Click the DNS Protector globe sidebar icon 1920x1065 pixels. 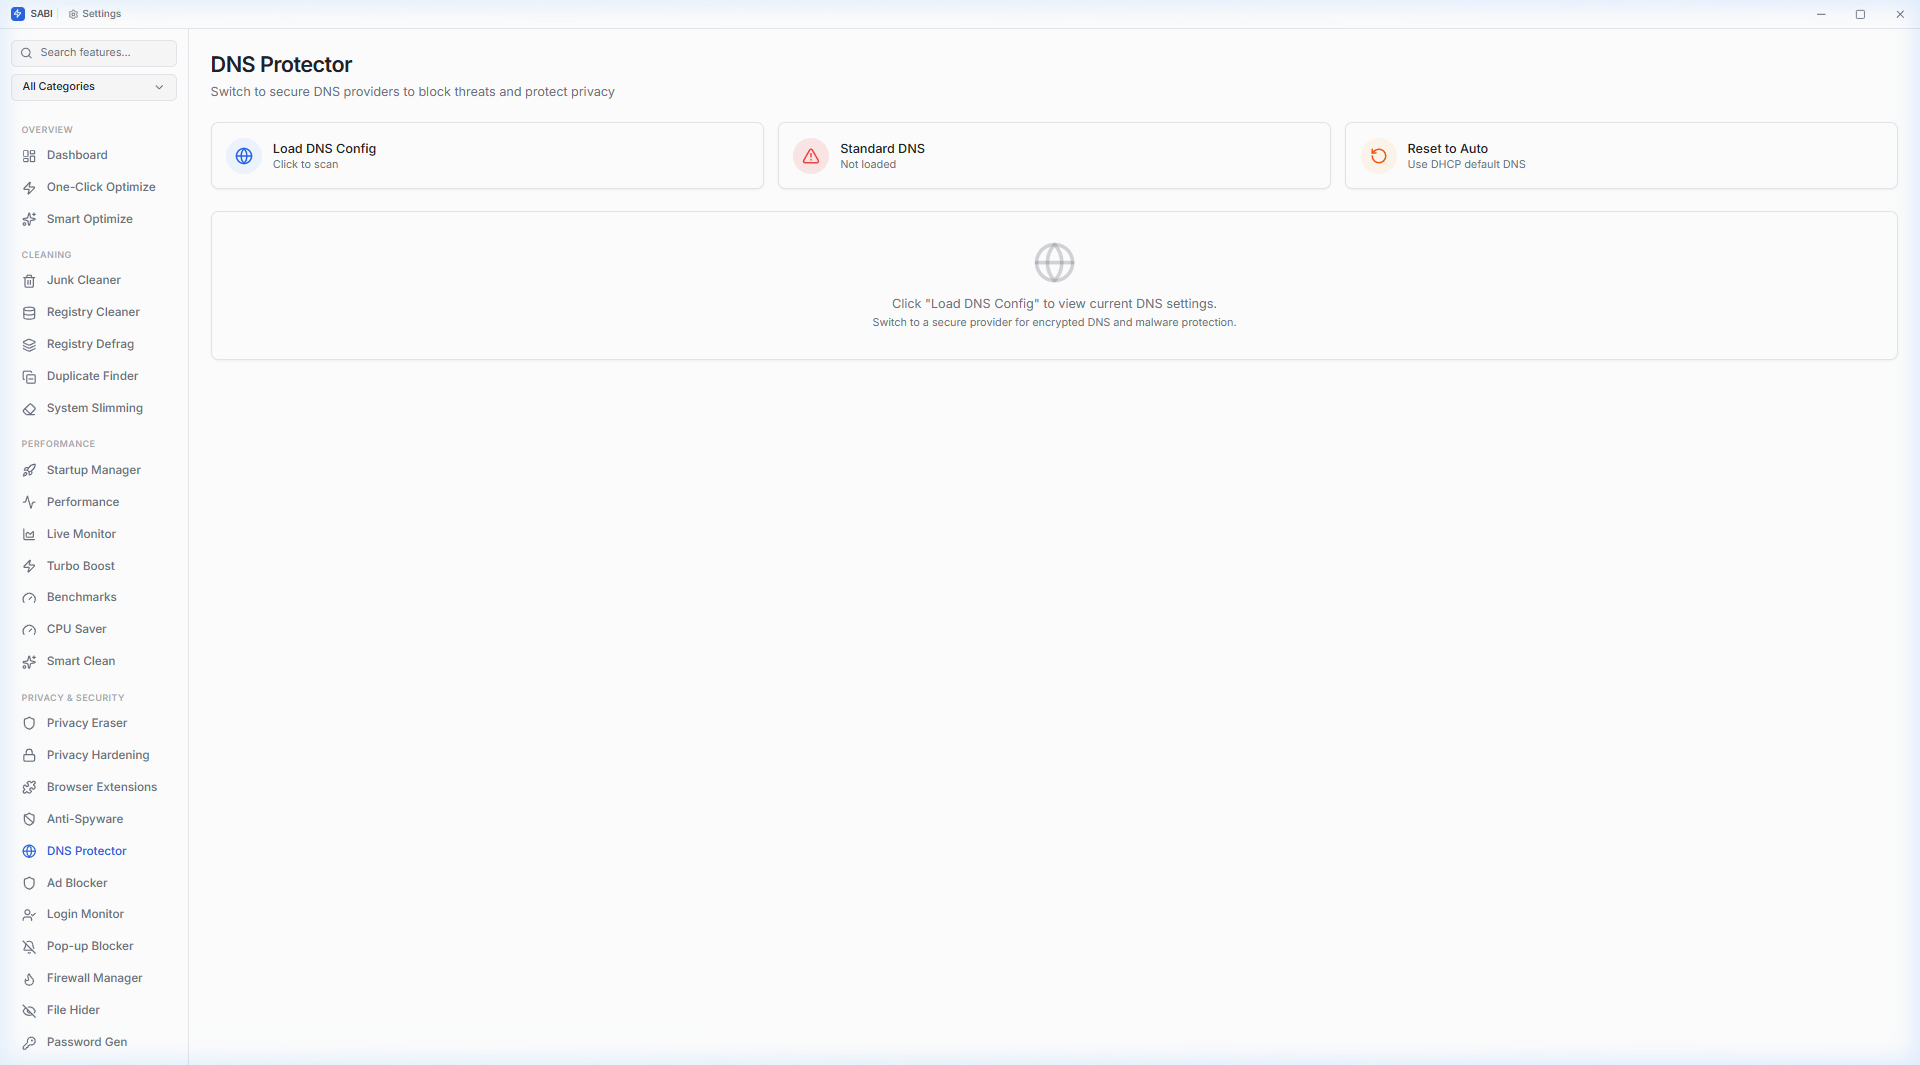coord(29,852)
